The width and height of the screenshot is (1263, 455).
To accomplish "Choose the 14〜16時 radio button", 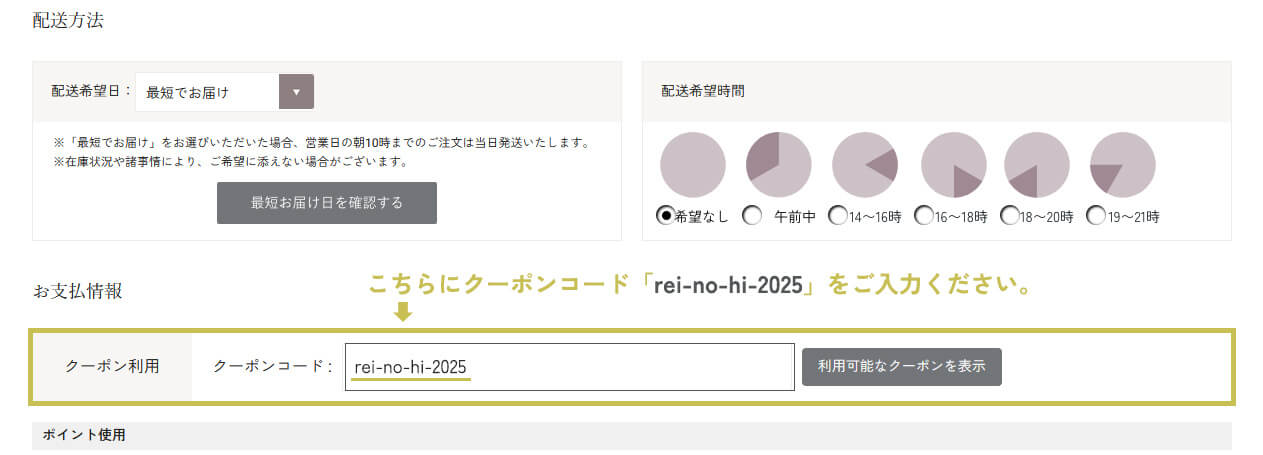I will [837, 215].
